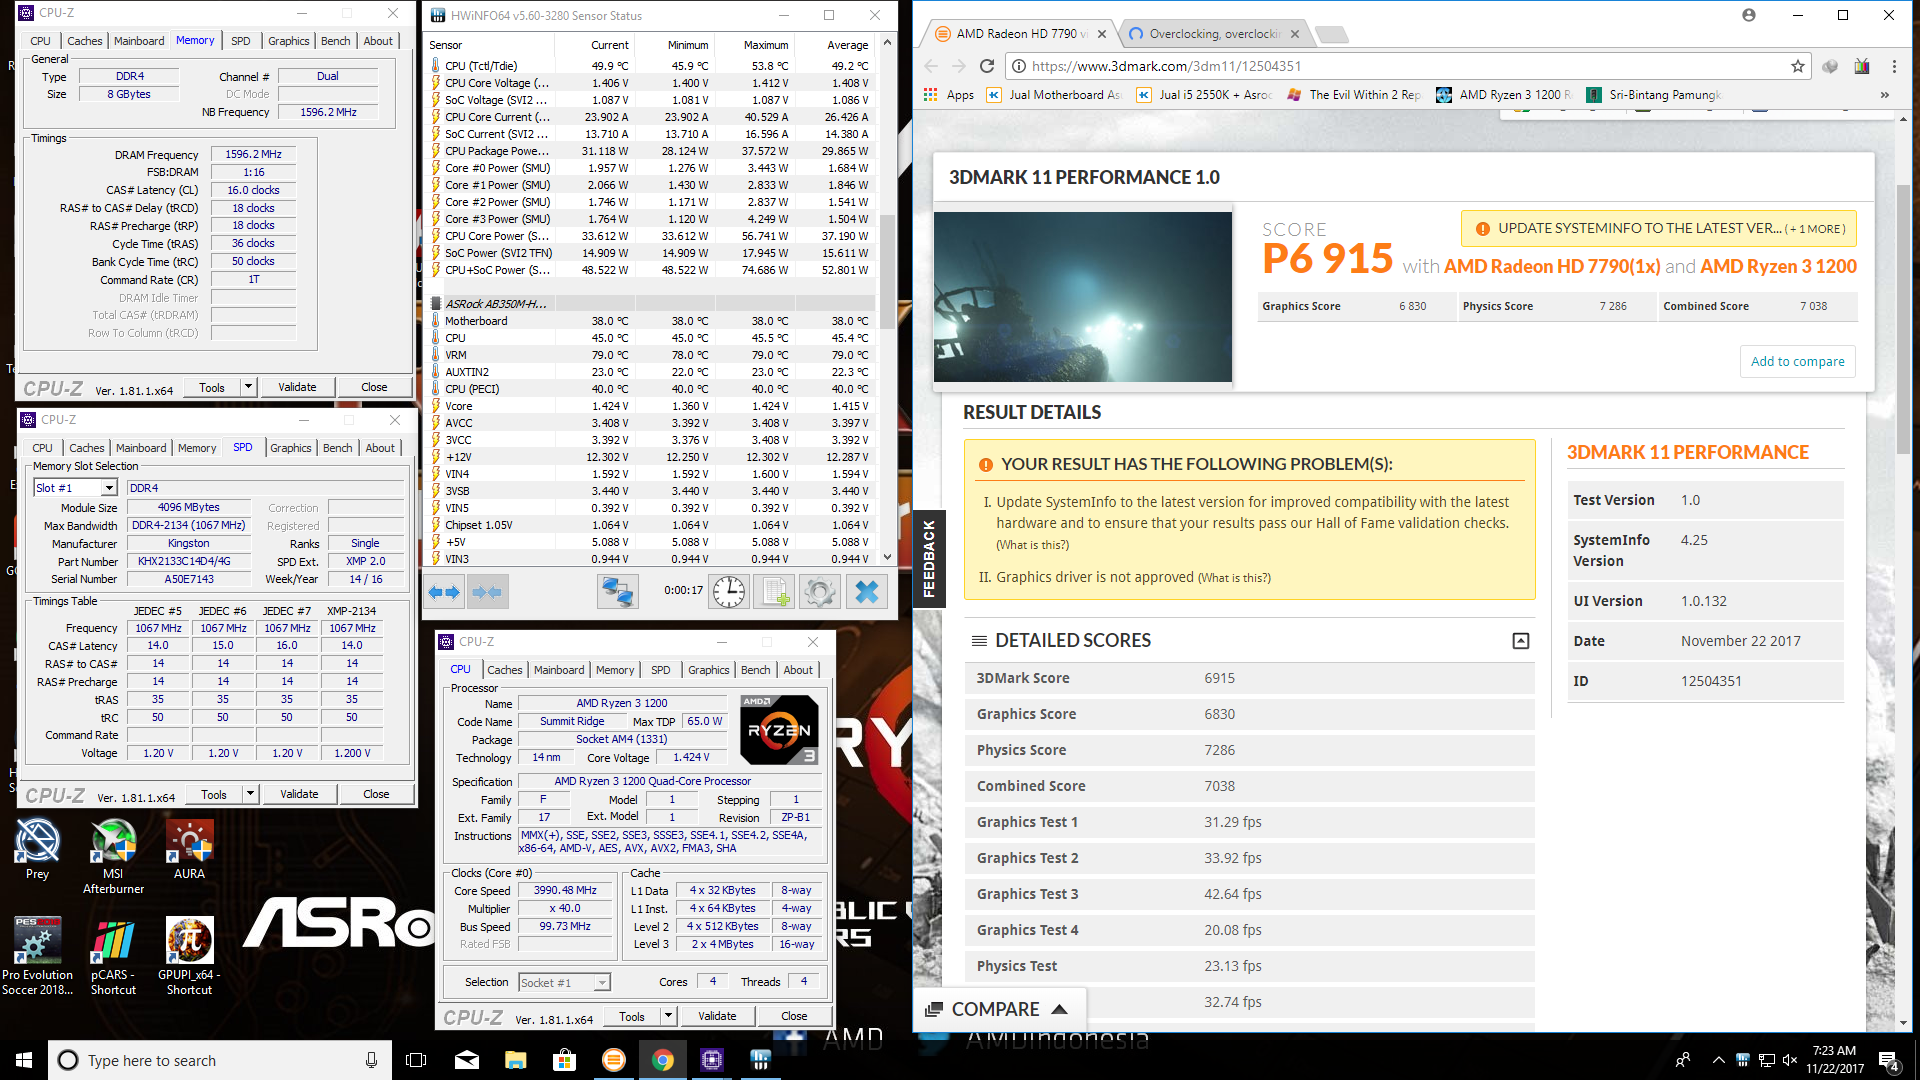Click muted volume icon in system tray

pyautogui.click(x=1789, y=1060)
